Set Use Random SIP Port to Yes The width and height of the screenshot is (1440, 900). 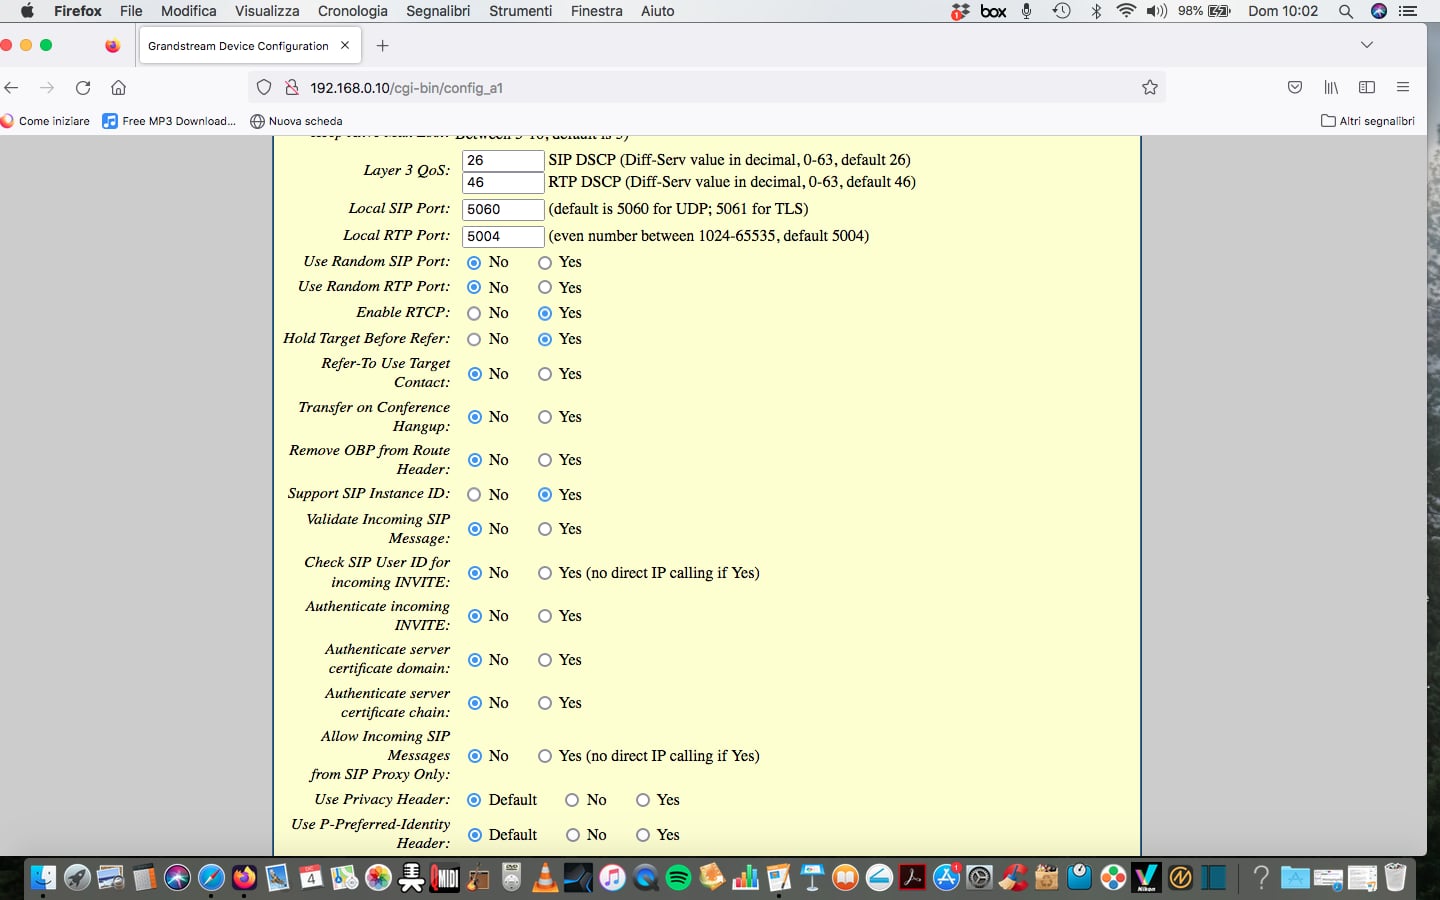[x=545, y=262]
